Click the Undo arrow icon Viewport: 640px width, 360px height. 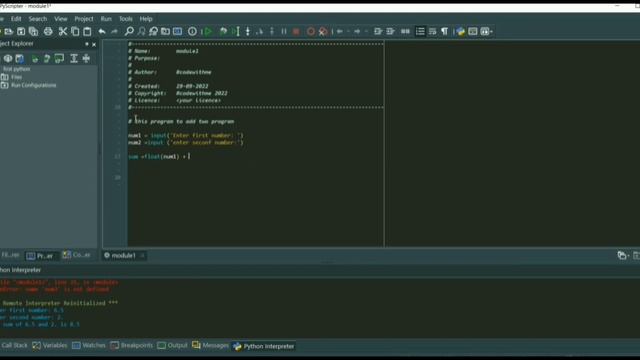pyautogui.click(x=102, y=31)
